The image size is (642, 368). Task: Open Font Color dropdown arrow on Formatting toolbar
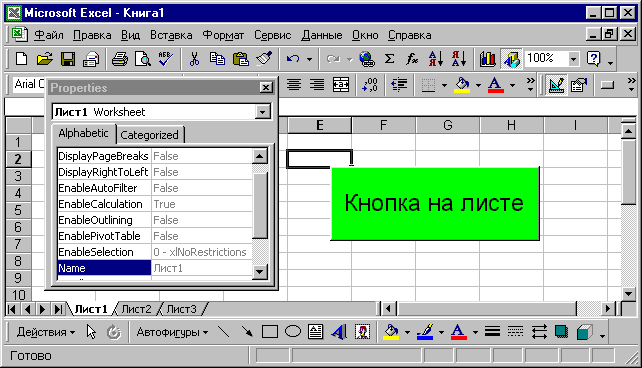point(512,85)
